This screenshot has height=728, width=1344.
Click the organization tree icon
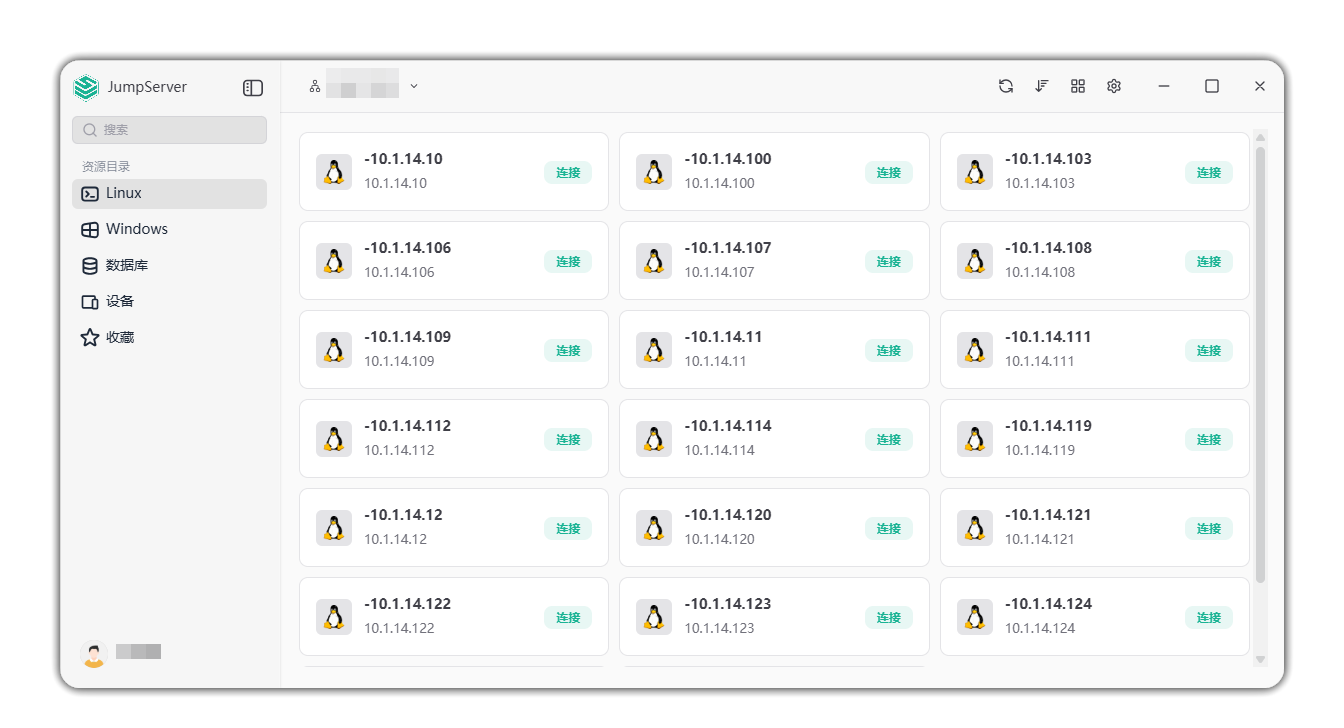[x=315, y=85]
